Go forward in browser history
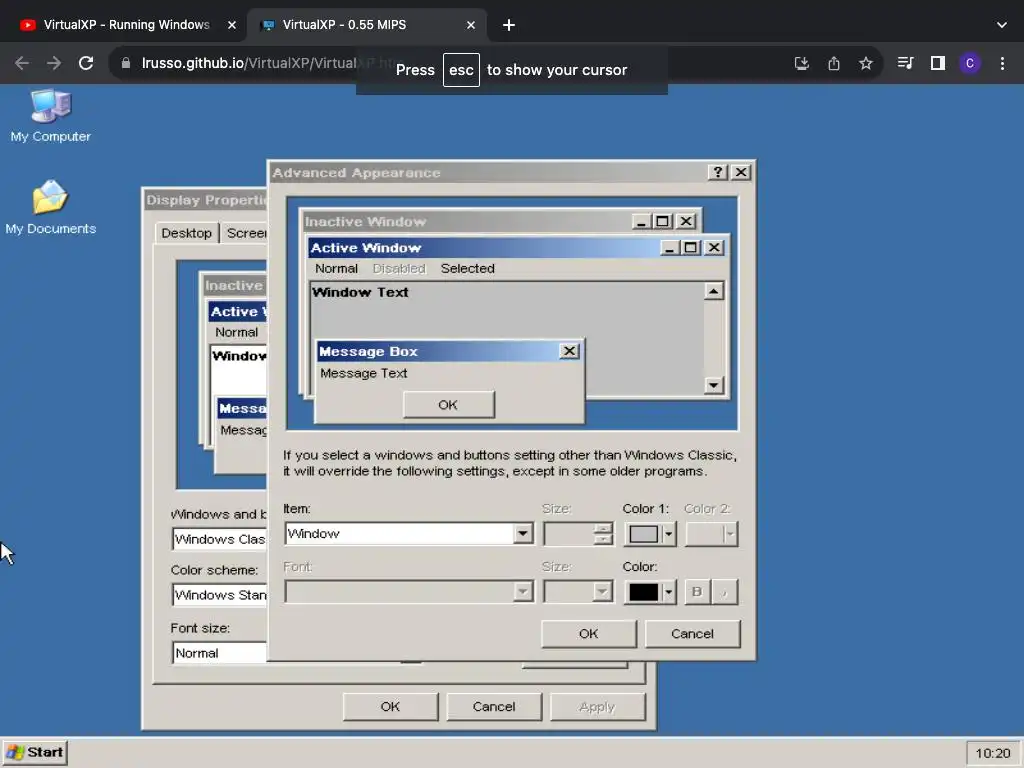This screenshot has height=768, width=1024. point(54,63)
